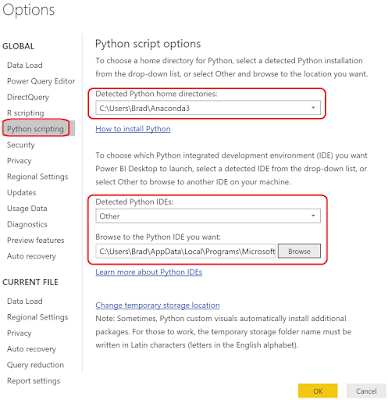This screenshot has width=388, height=400.
Task: Go to R scripting options
Action: pos(26,113)
